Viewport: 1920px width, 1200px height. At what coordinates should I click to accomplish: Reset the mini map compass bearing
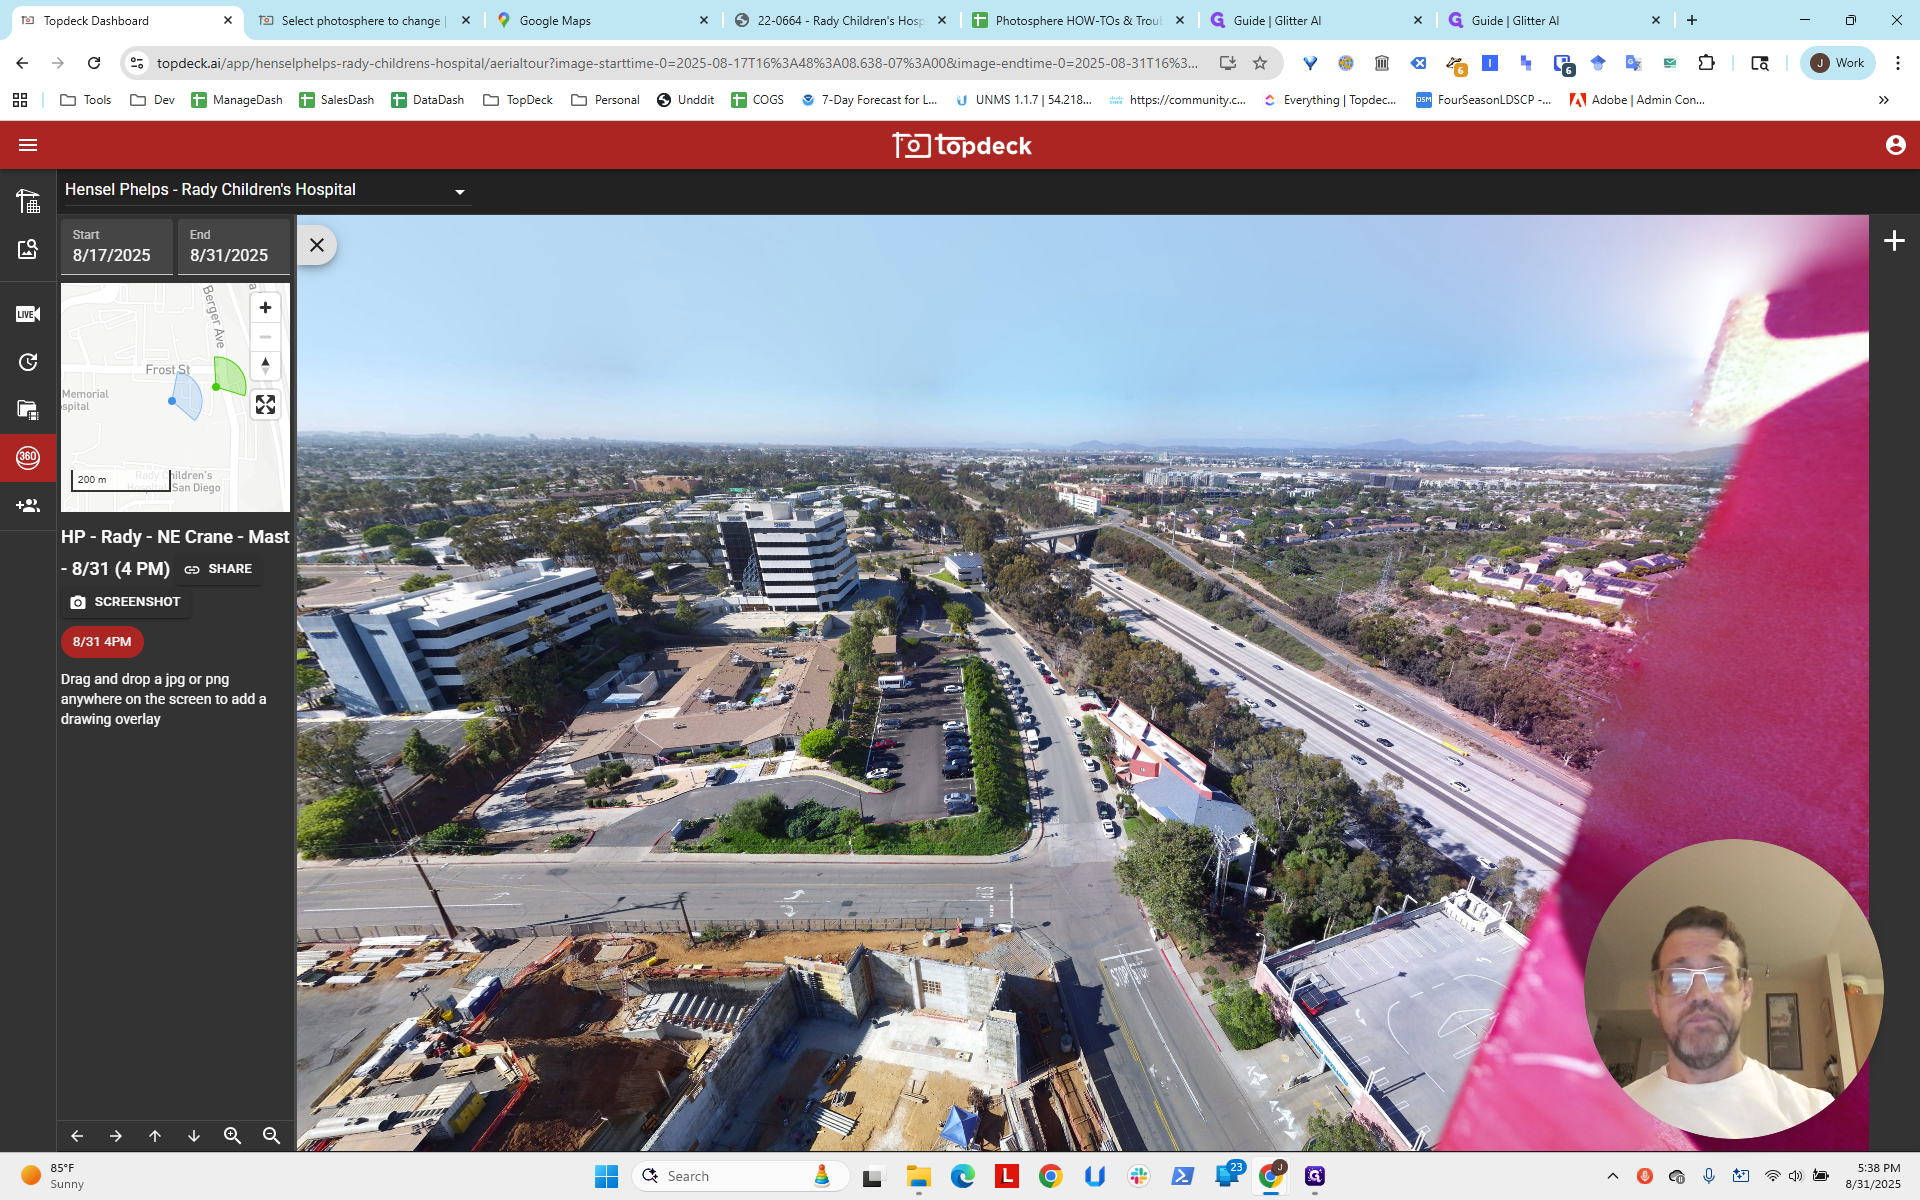[265, 366]
